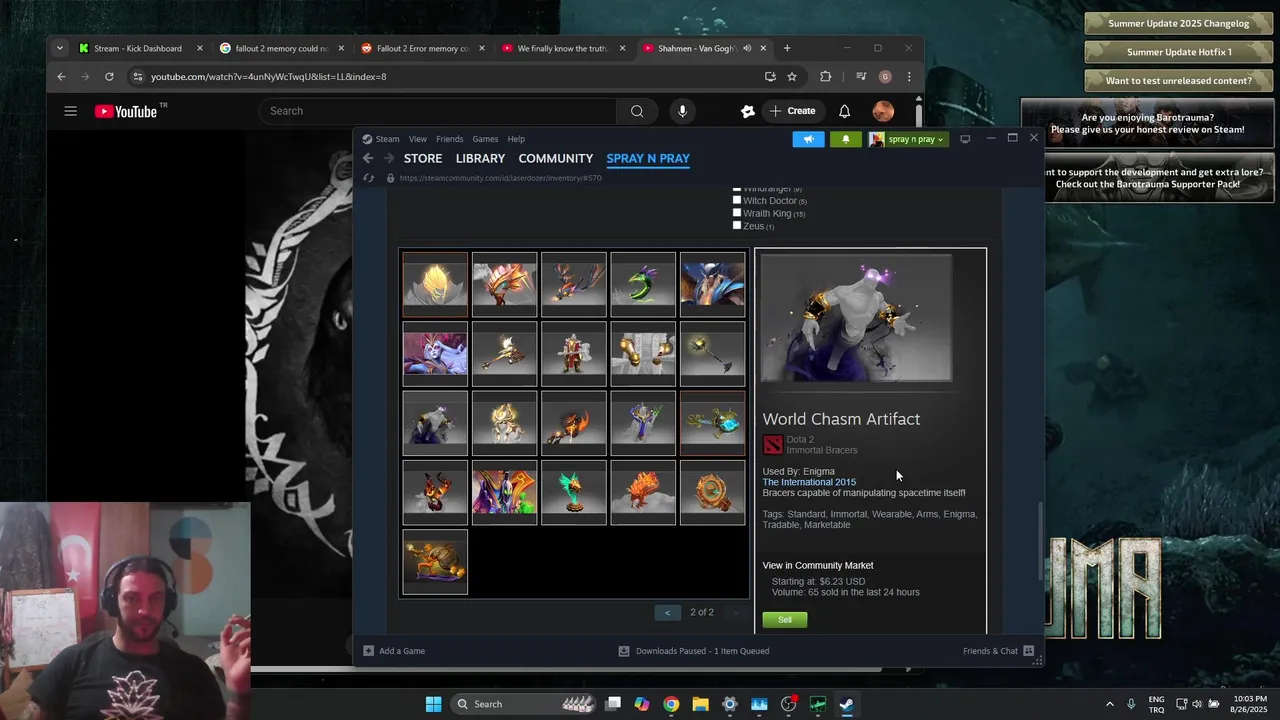Open a new Chrome tab
1280x720 pixels.
pyautogui.click(x=787, y=48)
